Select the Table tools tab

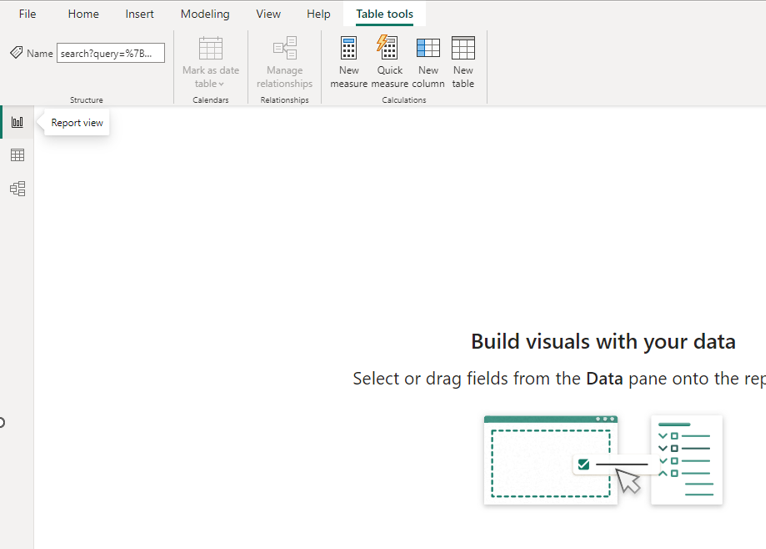384,14
